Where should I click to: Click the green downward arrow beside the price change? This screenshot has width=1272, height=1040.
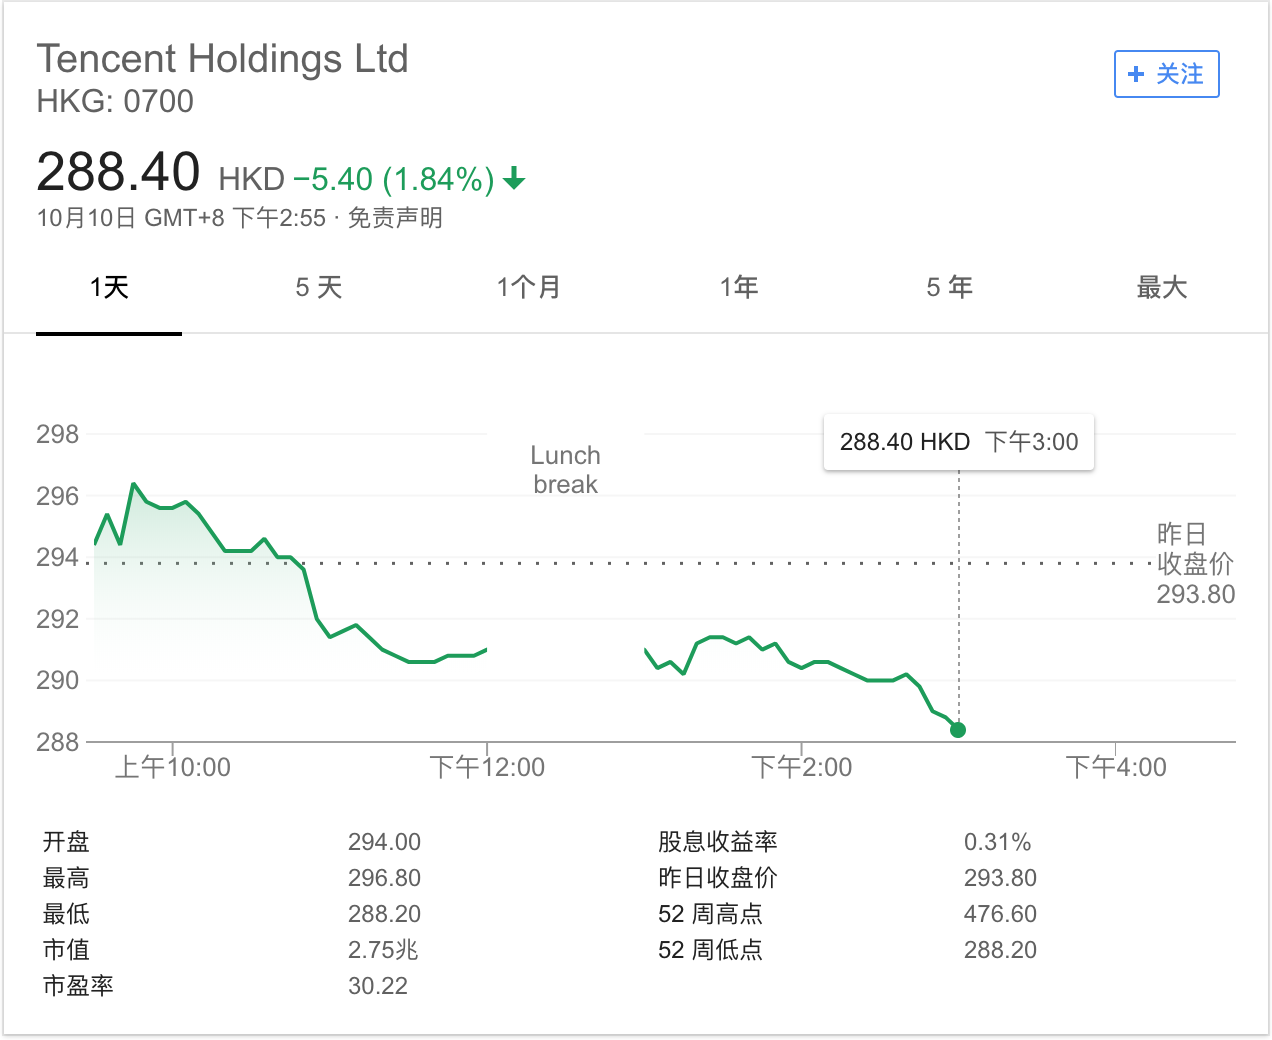514,180
